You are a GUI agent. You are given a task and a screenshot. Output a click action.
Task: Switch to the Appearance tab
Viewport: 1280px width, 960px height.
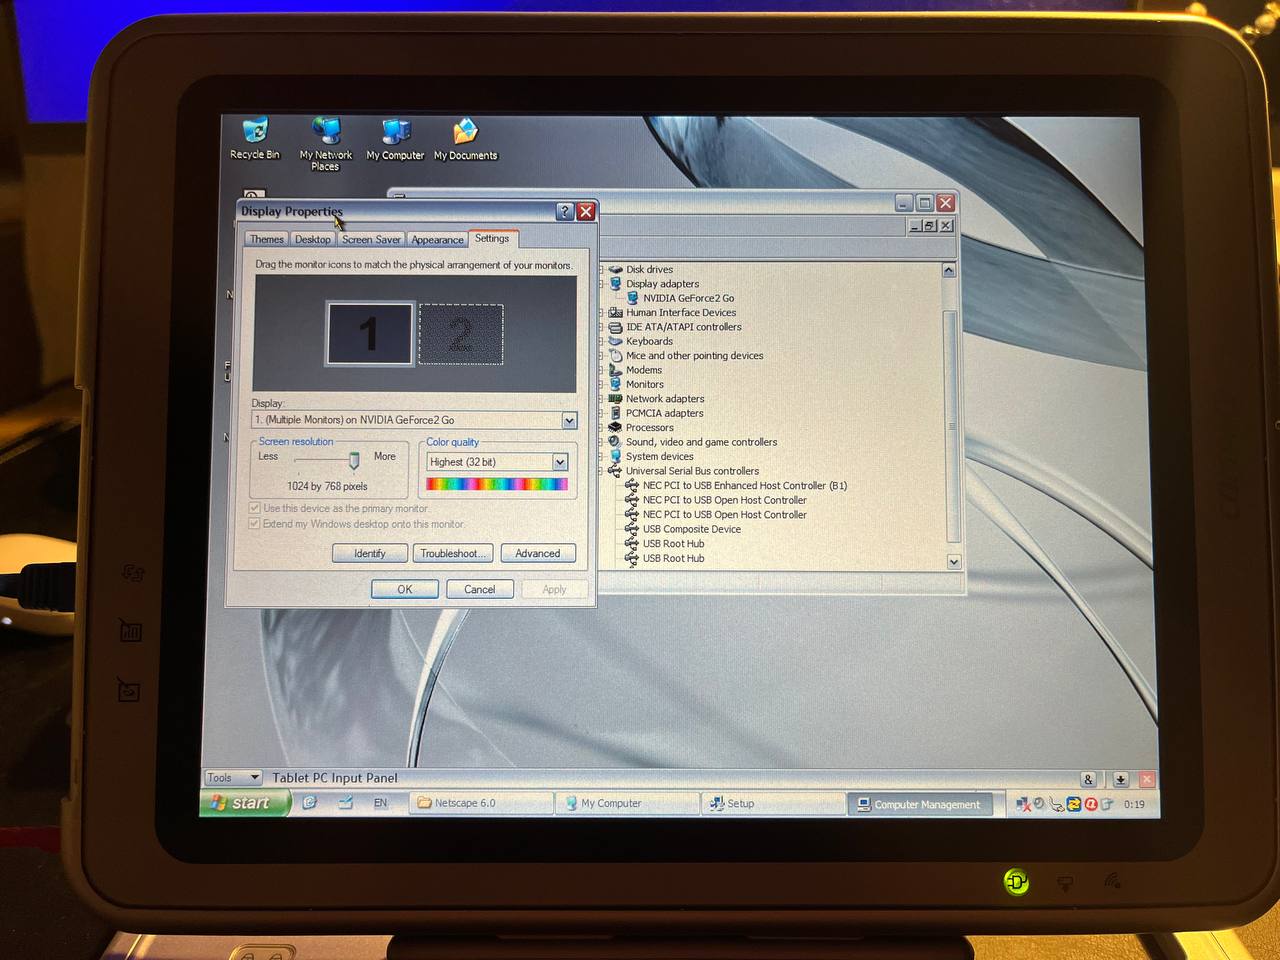pyautogui.click(x=437, y=240)
